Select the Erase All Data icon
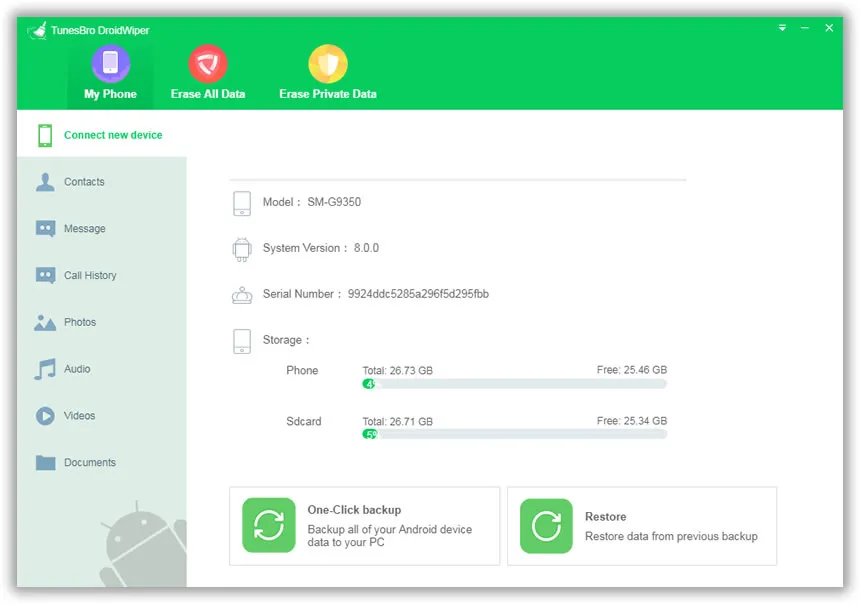The image size is (860, 604). pyautogui.click(x=207, y=64)
